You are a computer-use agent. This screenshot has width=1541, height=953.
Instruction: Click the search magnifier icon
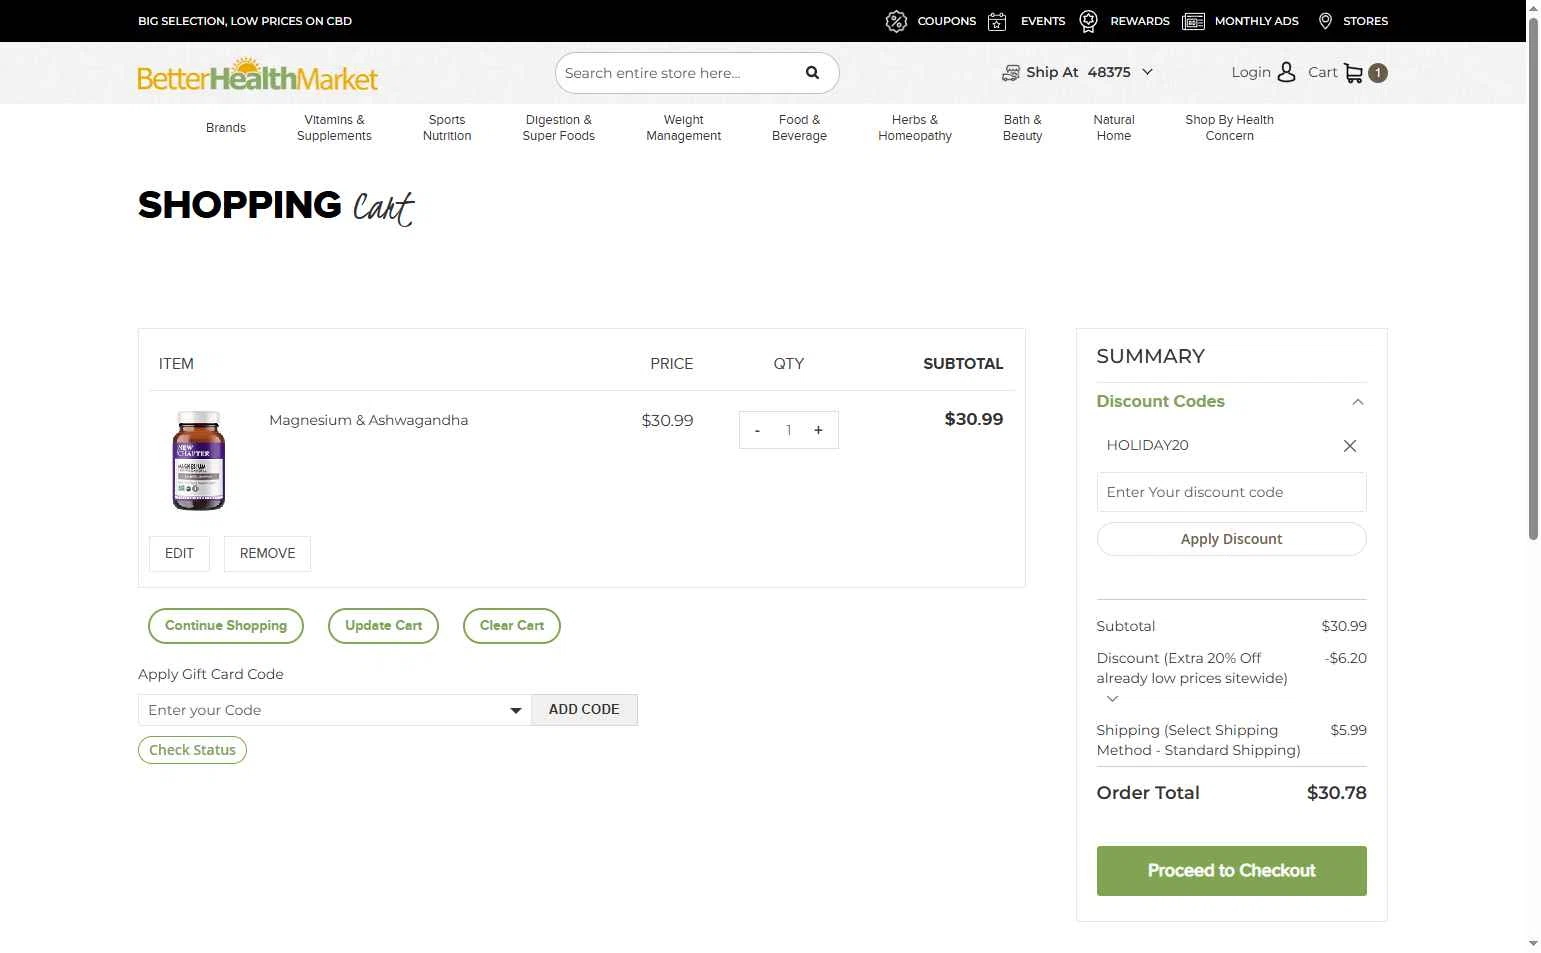tap(812, 73)
